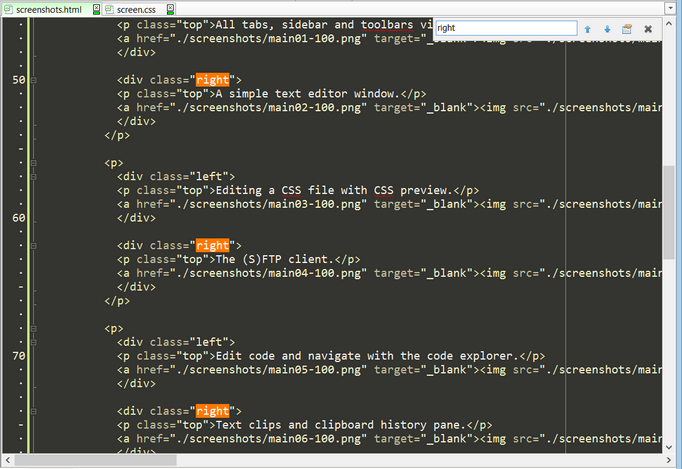Click the href "./screenshots/main02-100.png"
This screenshot has width=682, height=469.
pos(268,108)
